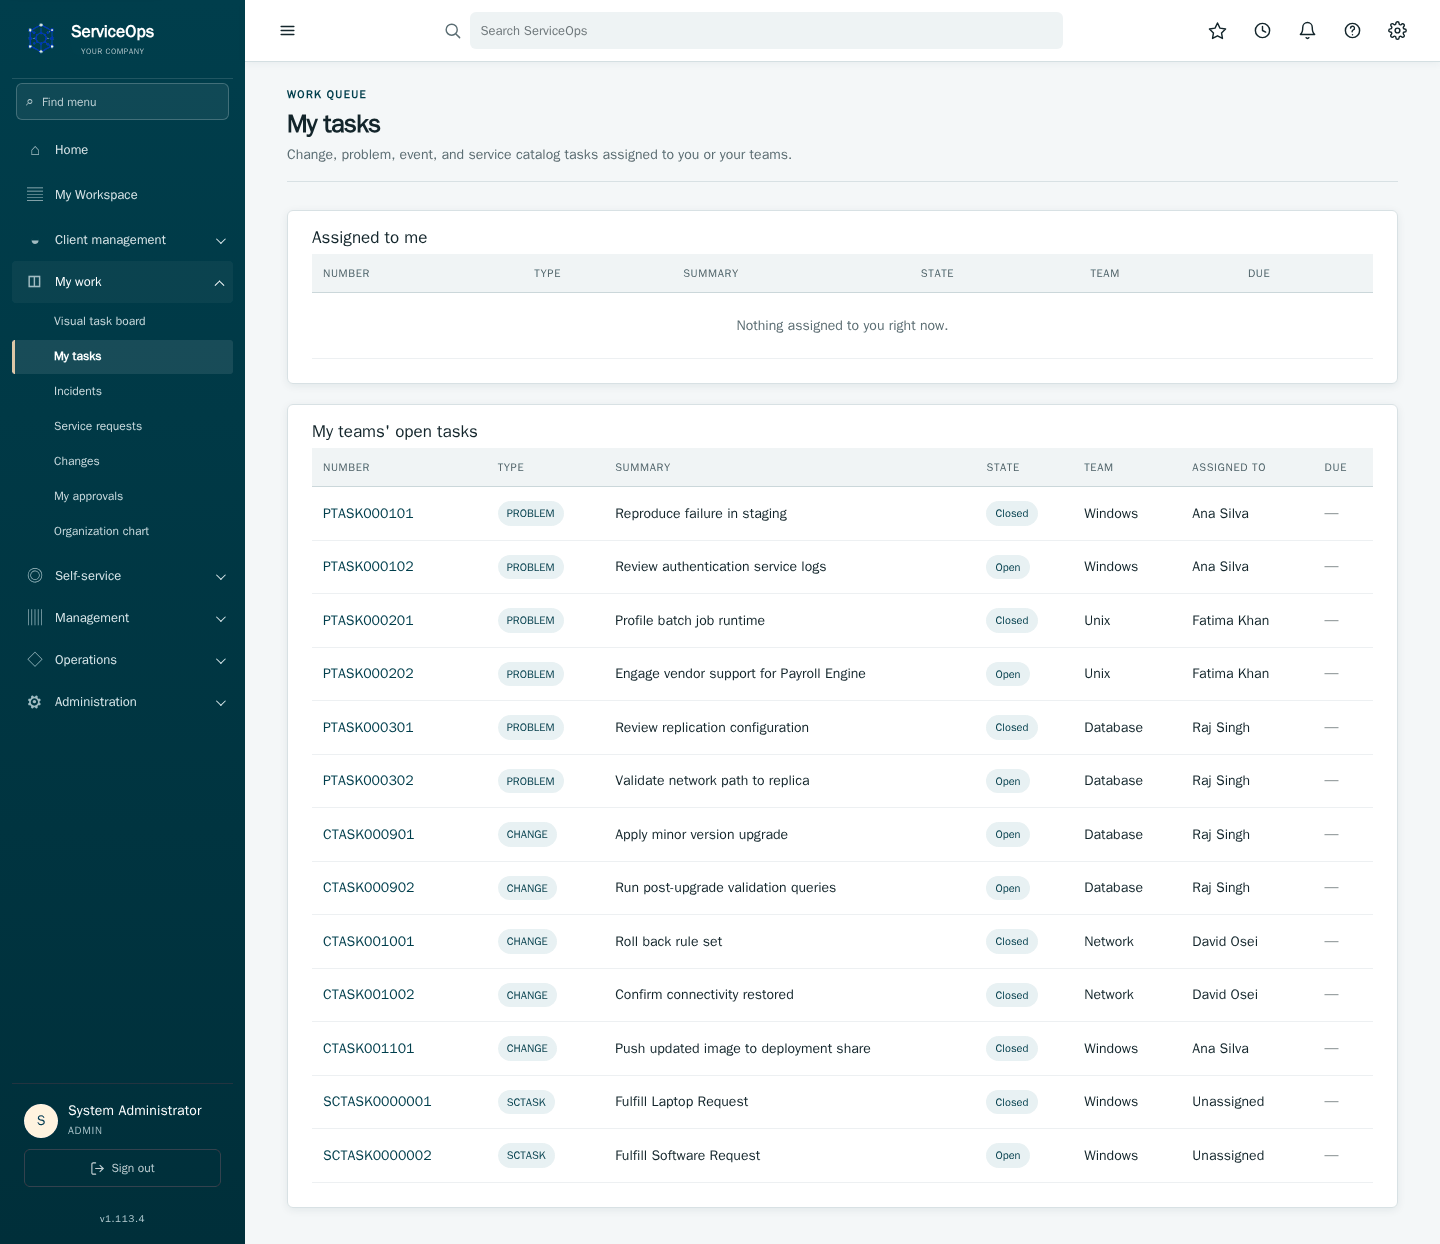Expand the Operations chevron

(x=221, y=661)
